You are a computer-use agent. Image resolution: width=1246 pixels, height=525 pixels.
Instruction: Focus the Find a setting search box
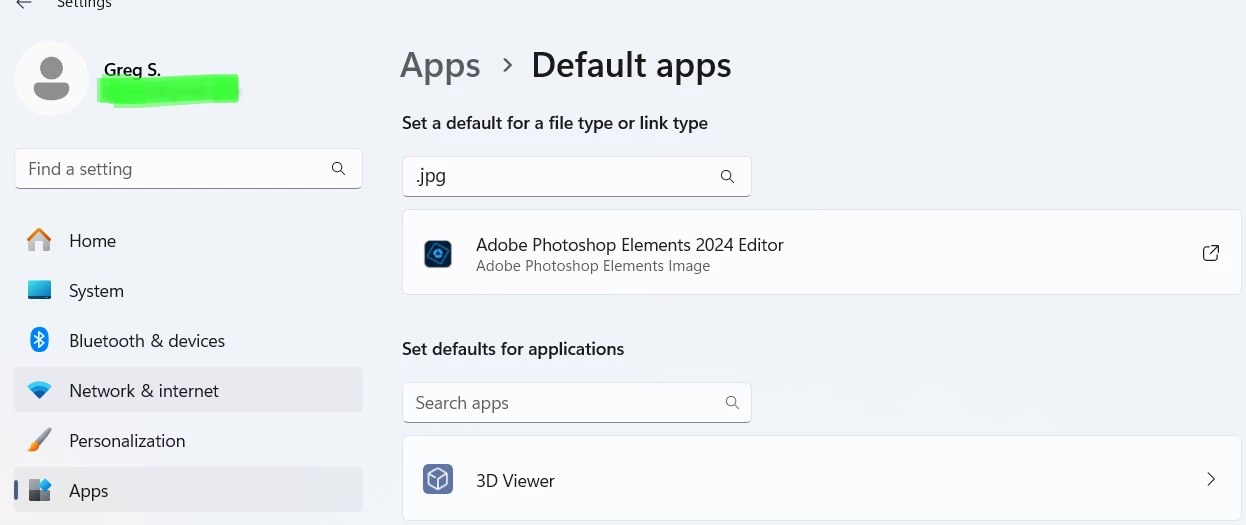[170, 169]
